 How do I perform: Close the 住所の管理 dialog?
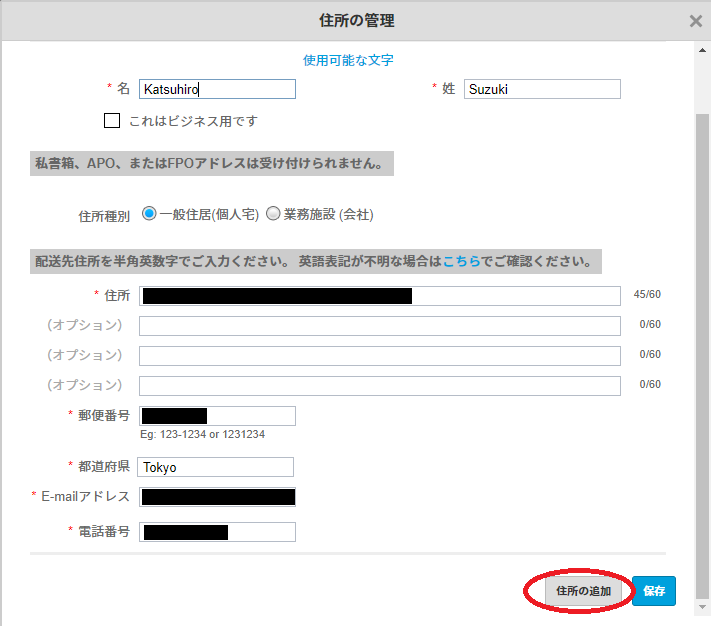click(696, 21)
